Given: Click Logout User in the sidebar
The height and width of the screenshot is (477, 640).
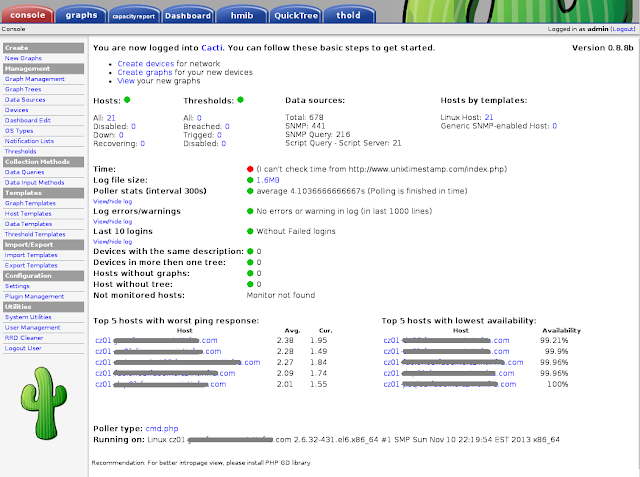Looking at the screenshot, I should coord(23,348).
